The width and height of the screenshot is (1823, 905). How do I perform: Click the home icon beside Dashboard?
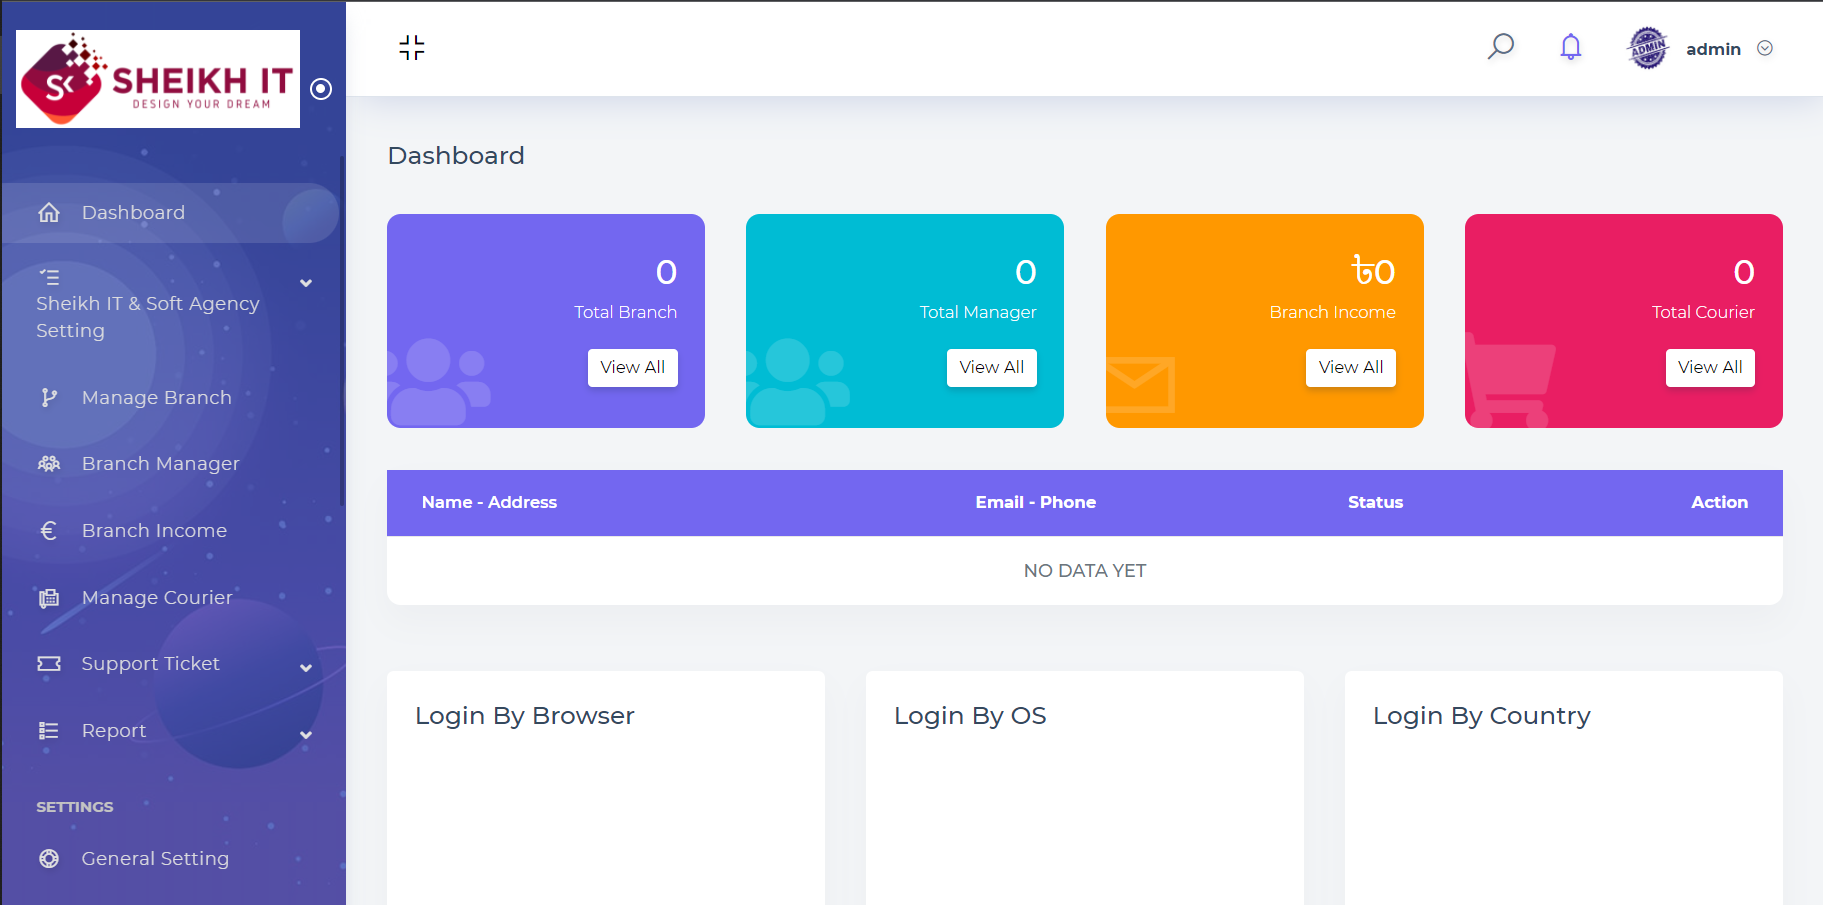(49, 213)
